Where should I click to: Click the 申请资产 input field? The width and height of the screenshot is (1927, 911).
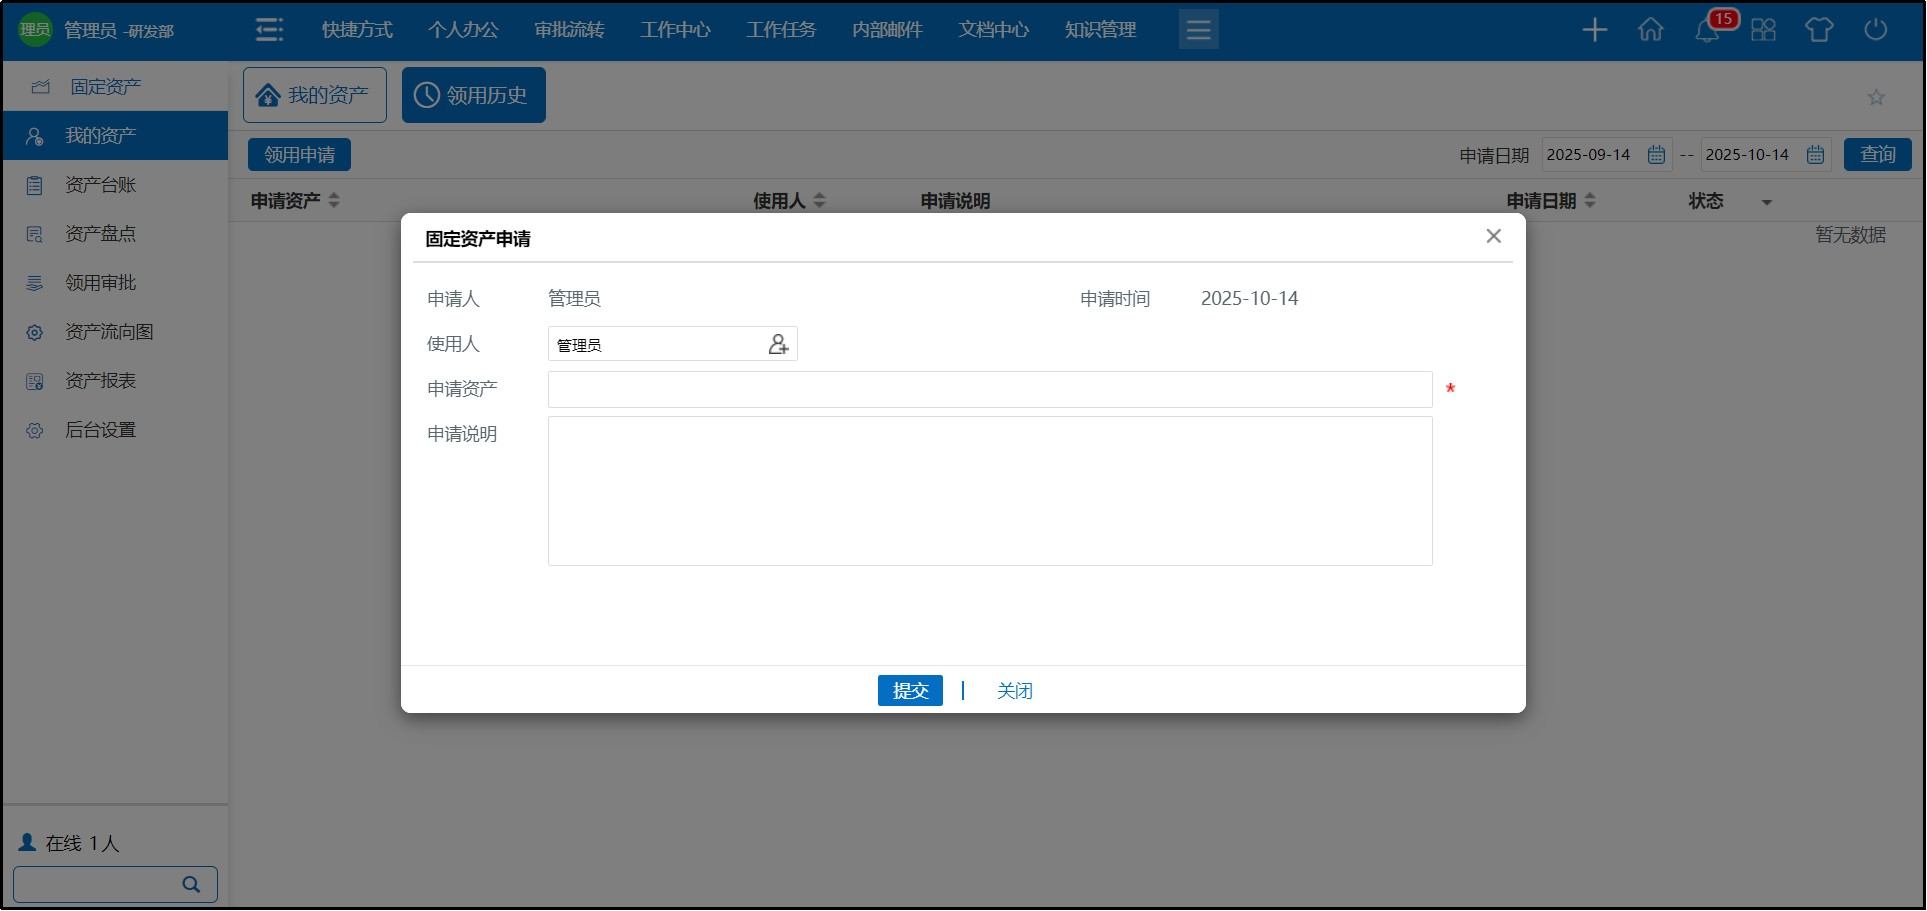coord(989,390)
